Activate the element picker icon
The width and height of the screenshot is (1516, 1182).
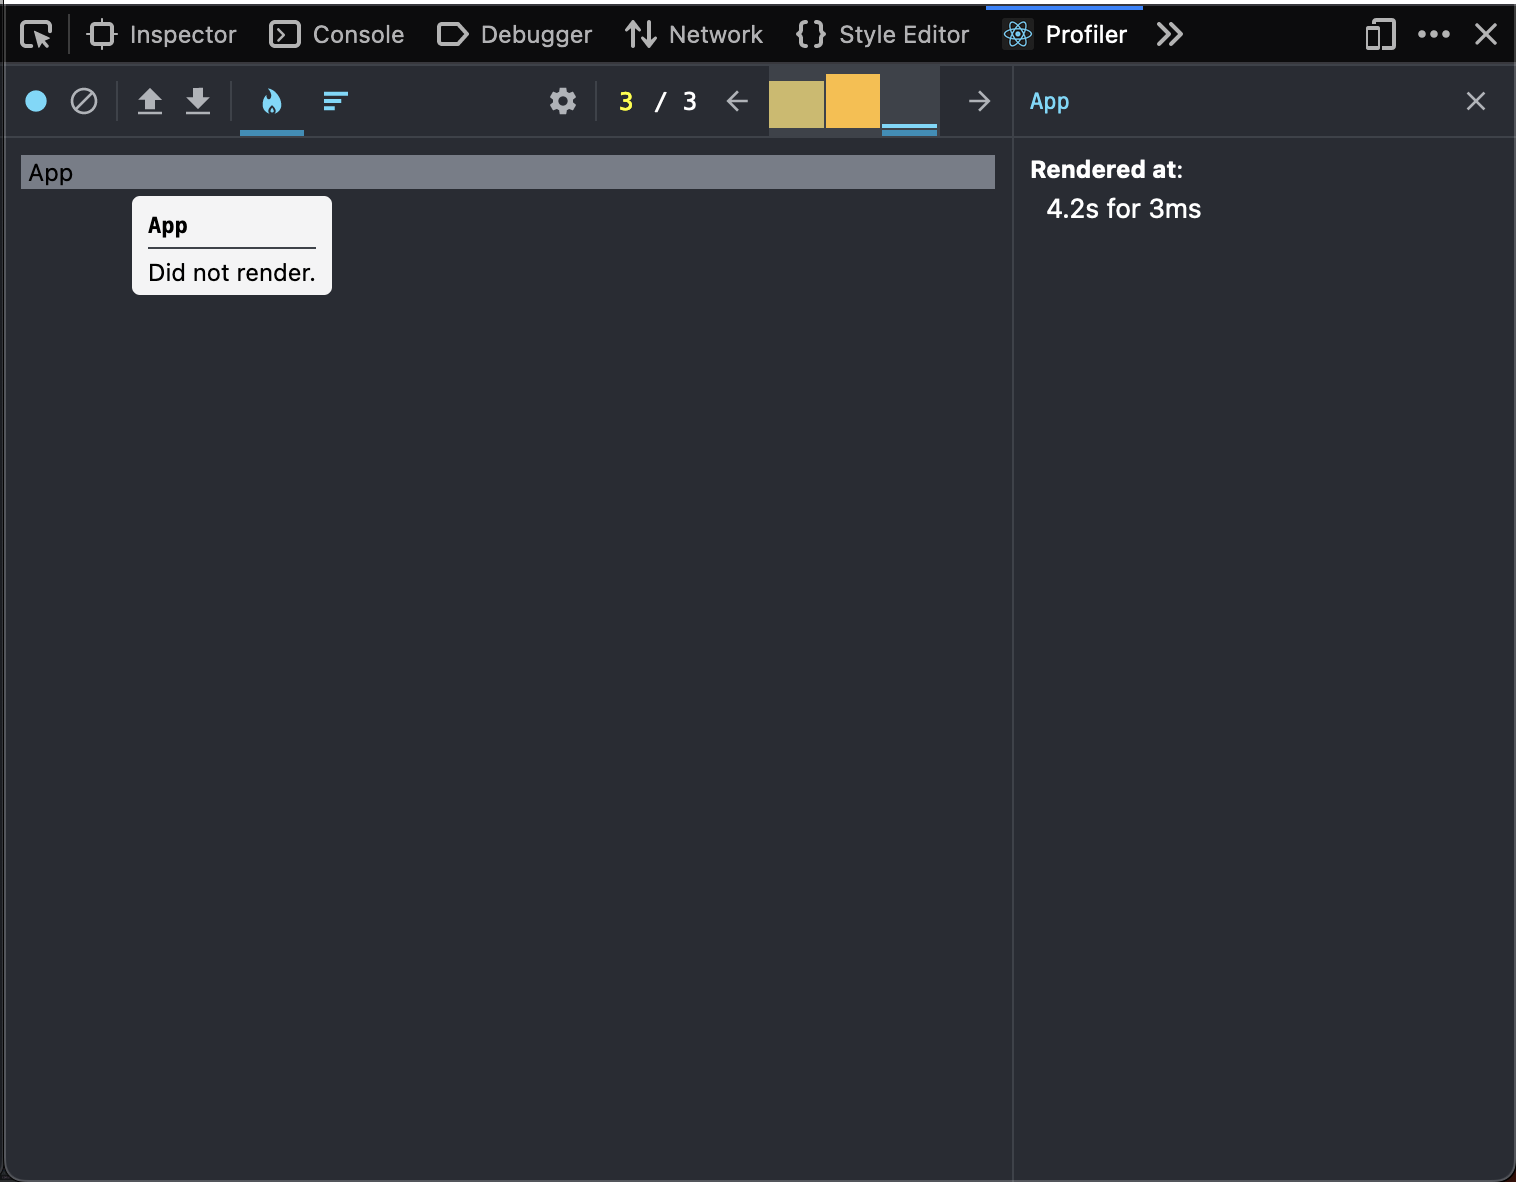[x=36, y=35]
